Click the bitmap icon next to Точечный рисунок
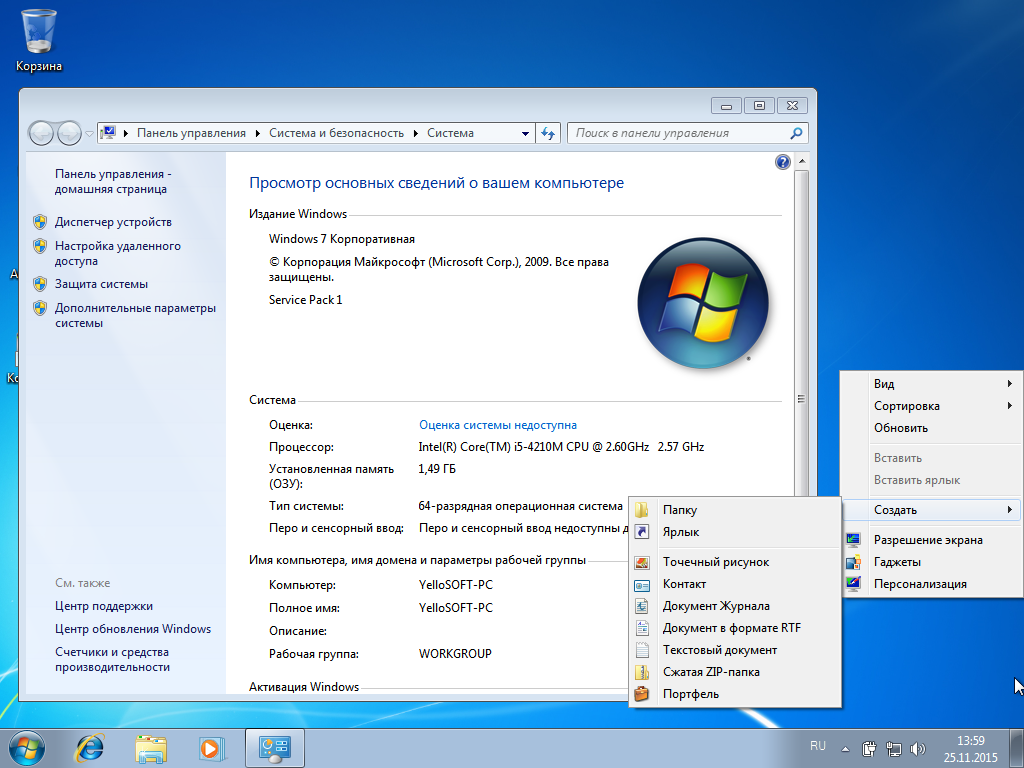Screen dimensions: 1024x768 click(642, 562)
